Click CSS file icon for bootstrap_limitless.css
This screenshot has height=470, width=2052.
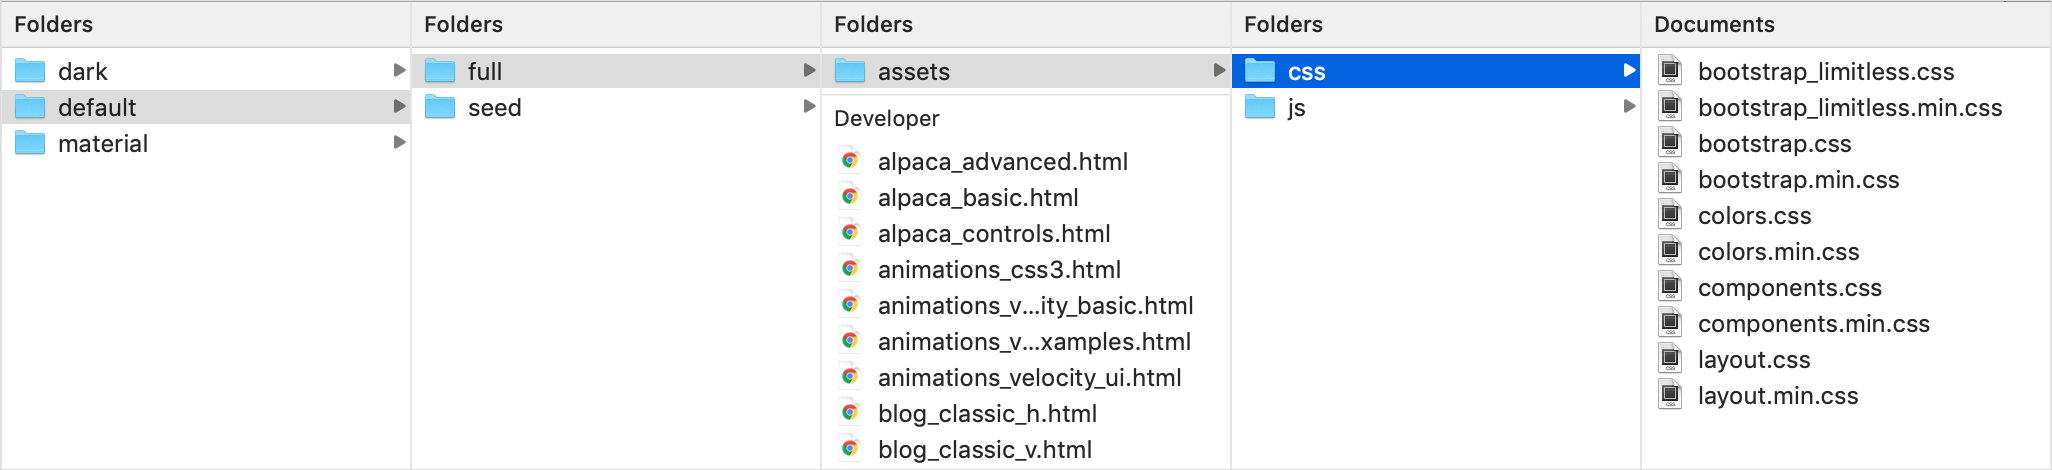coord(1670,71)
